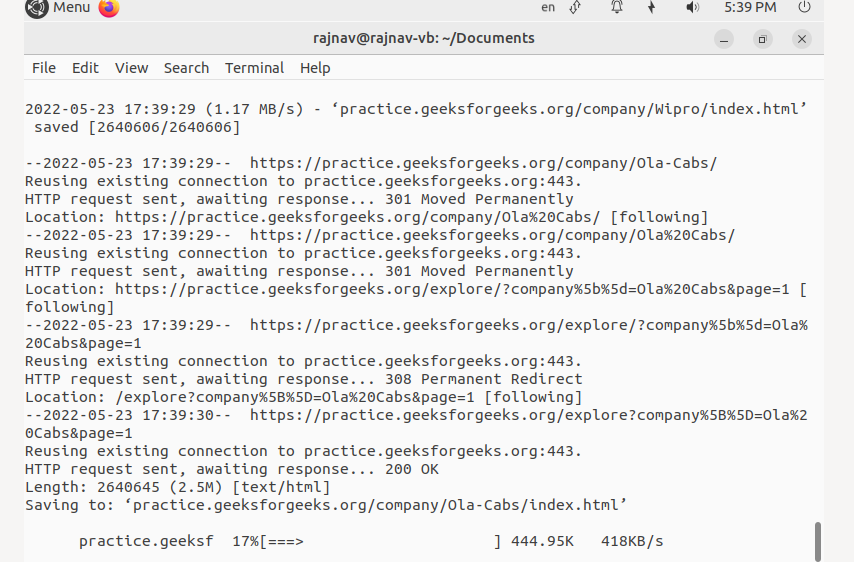Click the explore/?company URL after Location

tap(452, 289)
